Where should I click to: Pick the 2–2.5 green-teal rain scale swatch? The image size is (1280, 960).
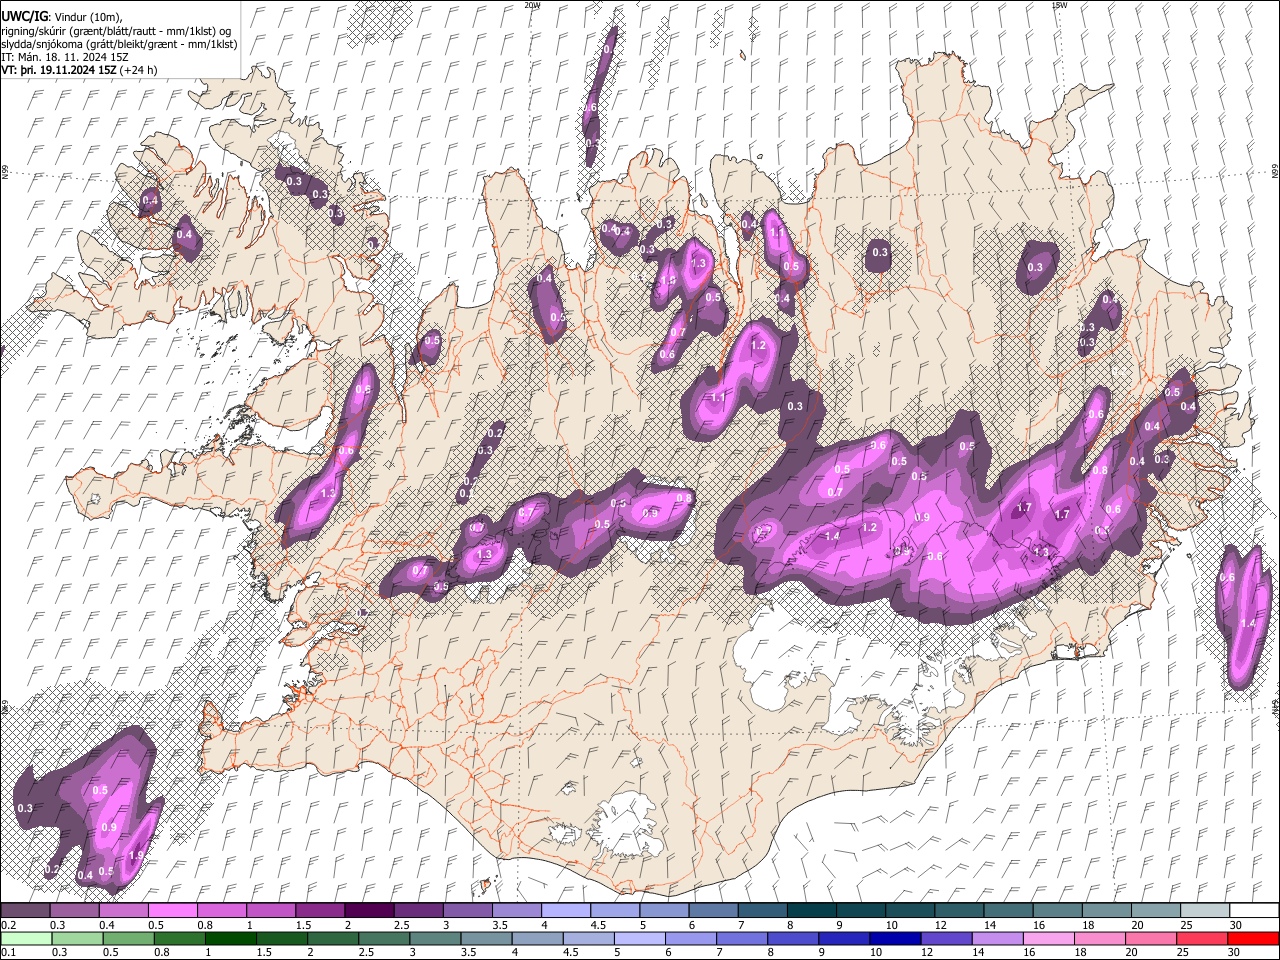tap(333, 938)
